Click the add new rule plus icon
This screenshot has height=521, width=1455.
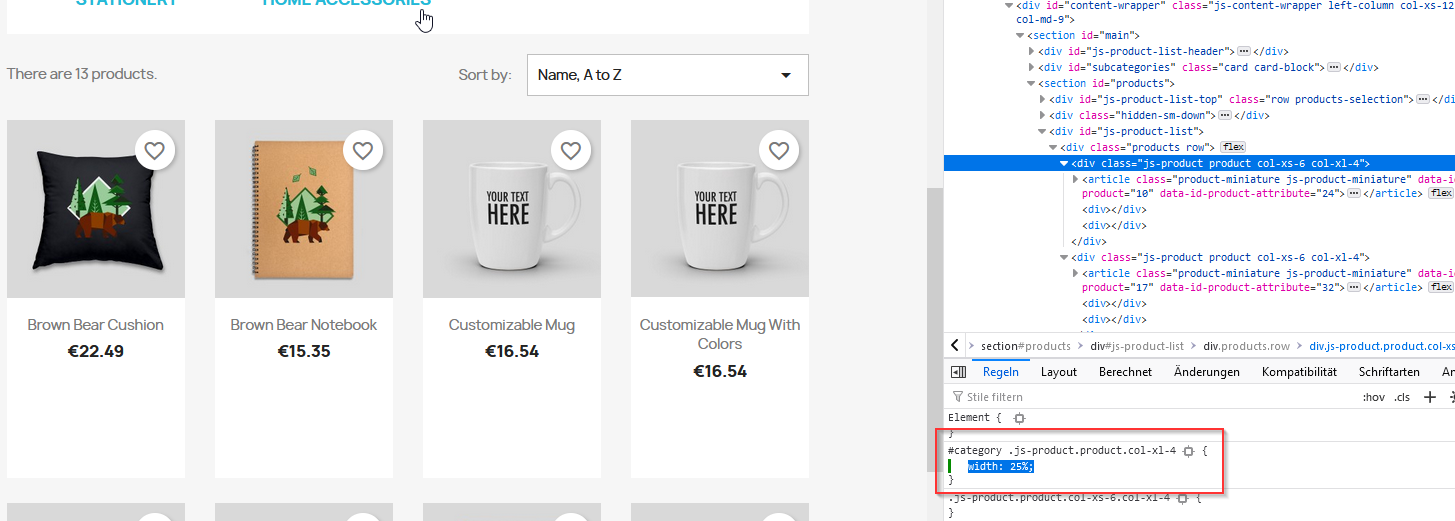pos(1429,397)
